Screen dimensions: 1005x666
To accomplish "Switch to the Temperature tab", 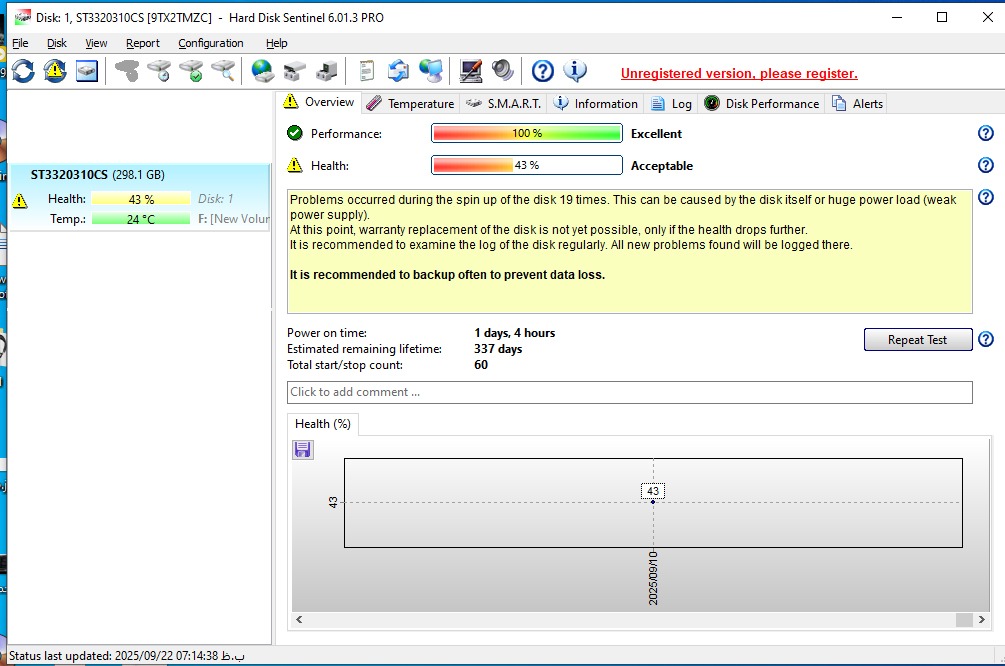I will coord(410,104).
